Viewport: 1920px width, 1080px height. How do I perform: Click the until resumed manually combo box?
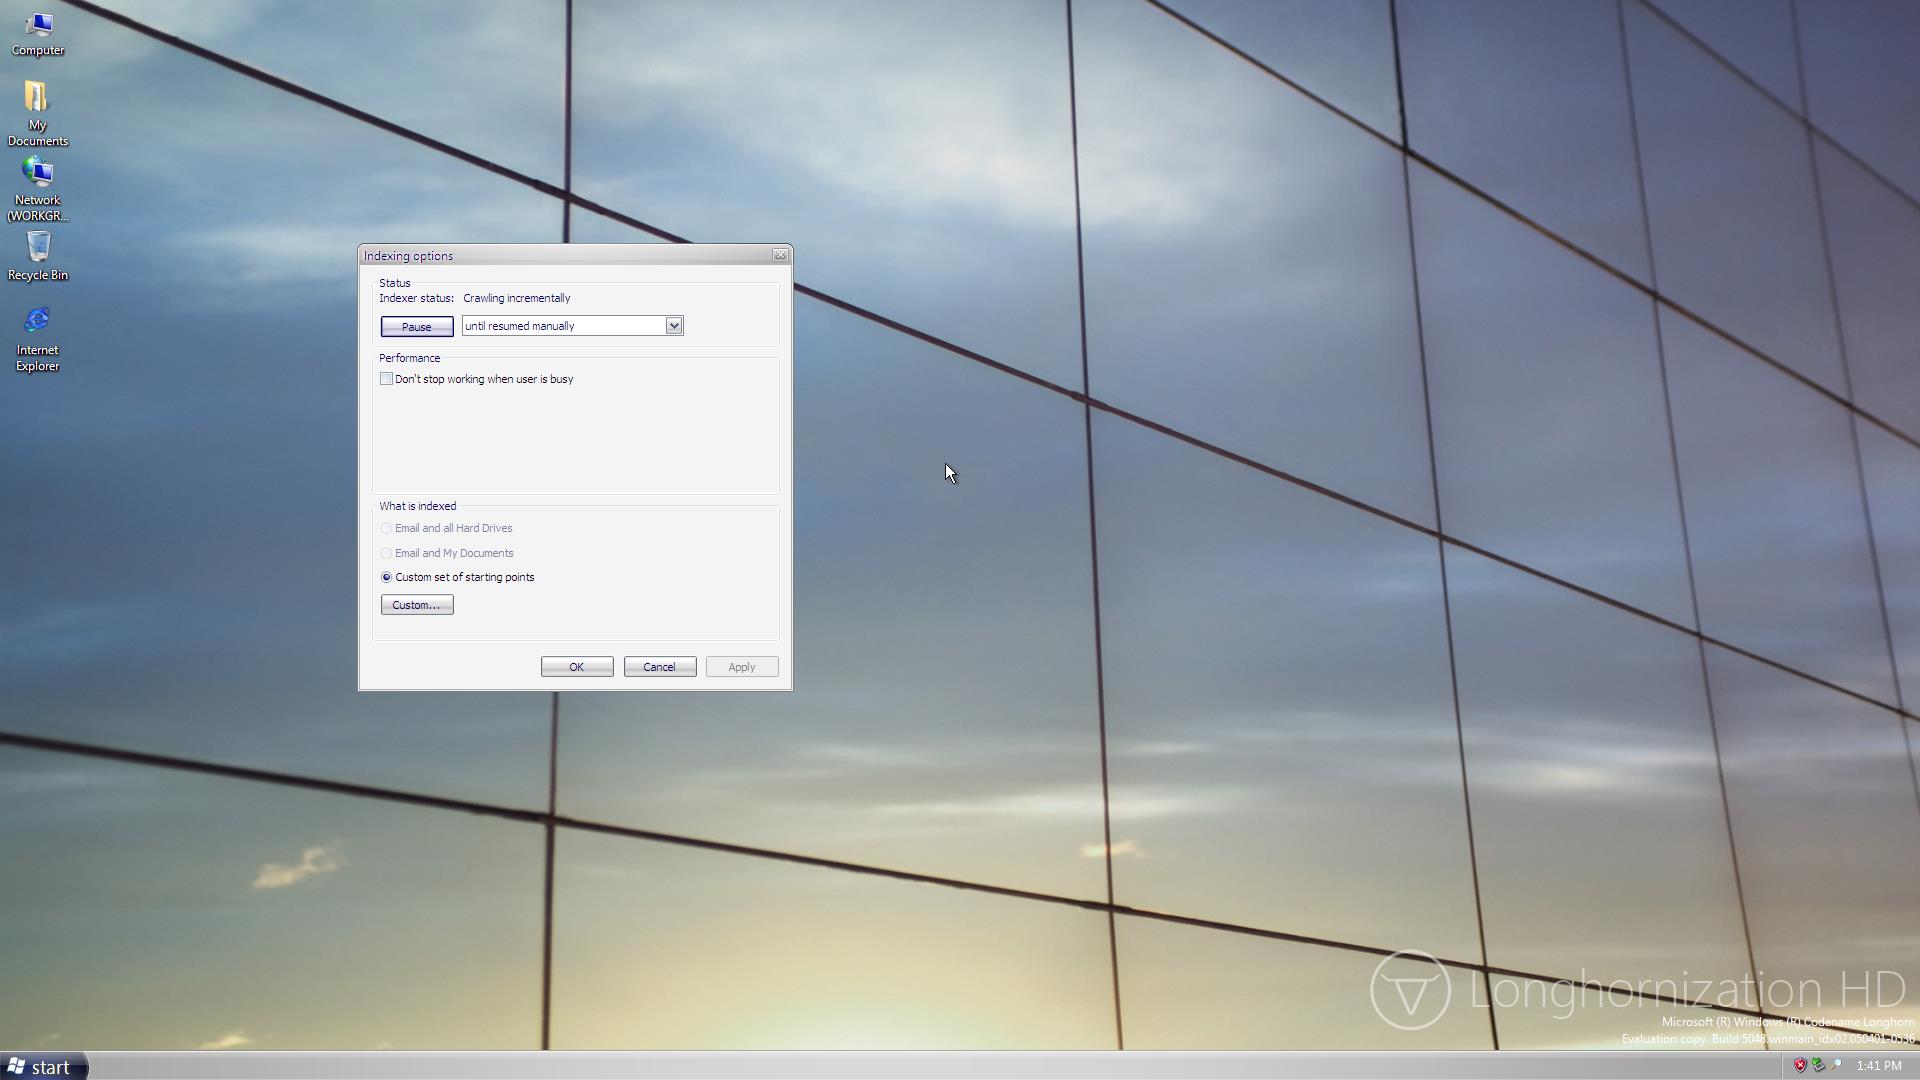pyautogui.click(x=564, y=326)
